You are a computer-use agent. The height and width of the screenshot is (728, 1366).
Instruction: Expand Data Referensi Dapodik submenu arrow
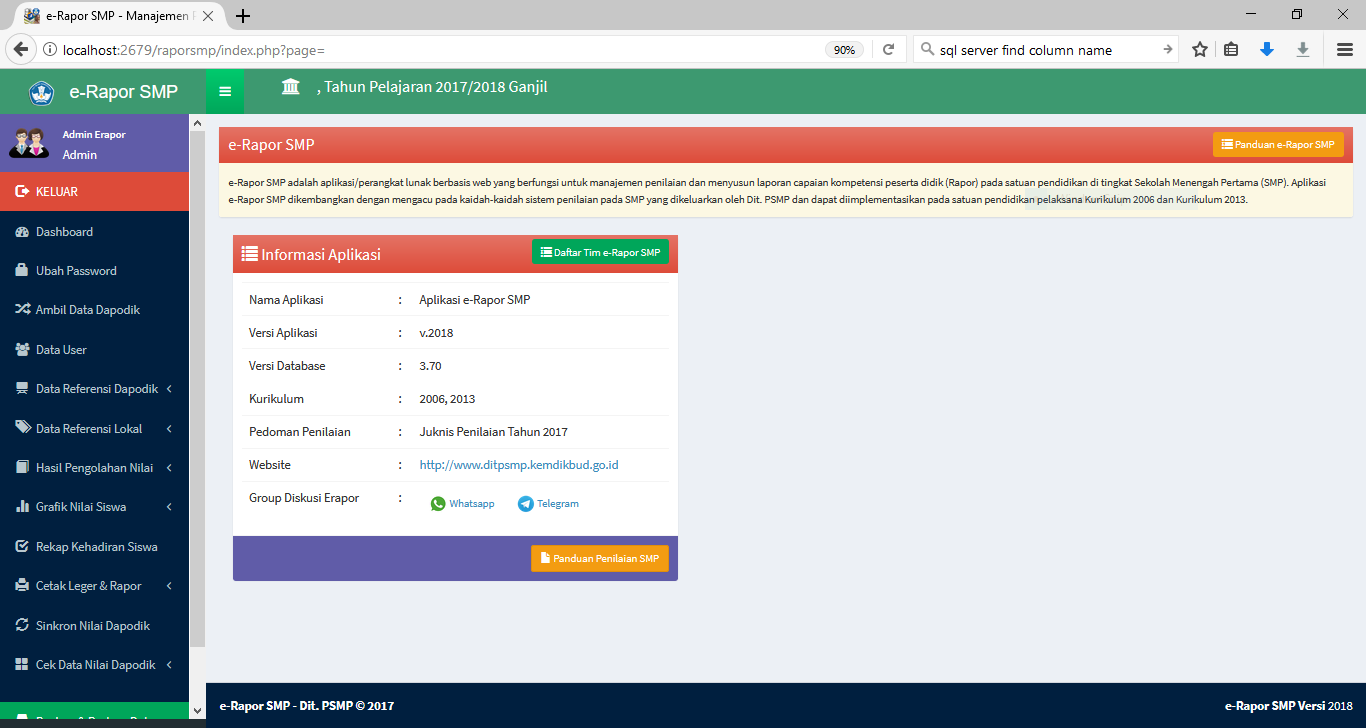pos(169,389)
